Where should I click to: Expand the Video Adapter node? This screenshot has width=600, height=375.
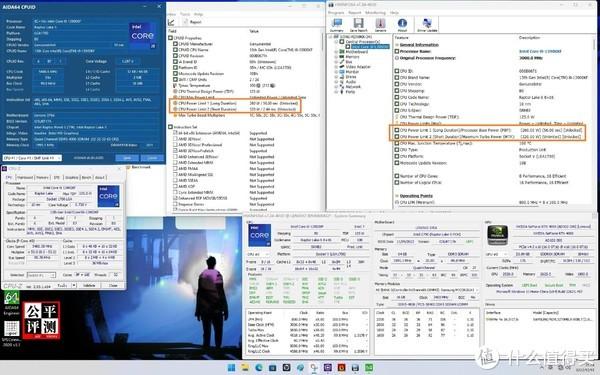click(336, 67)
